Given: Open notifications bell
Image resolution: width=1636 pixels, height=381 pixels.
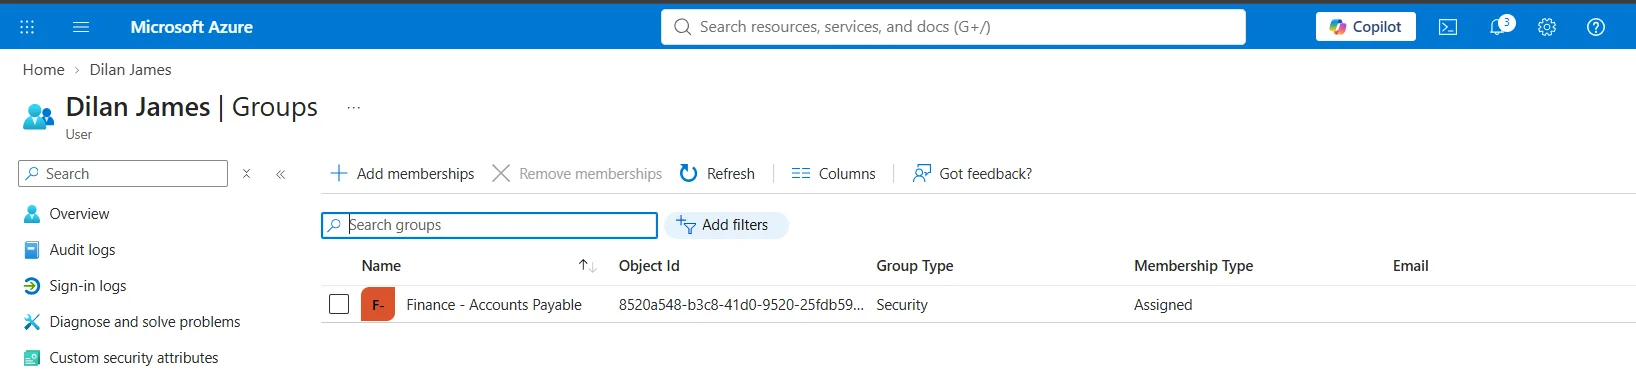Looking at the screenshot, I should (x=1498, y=27).
